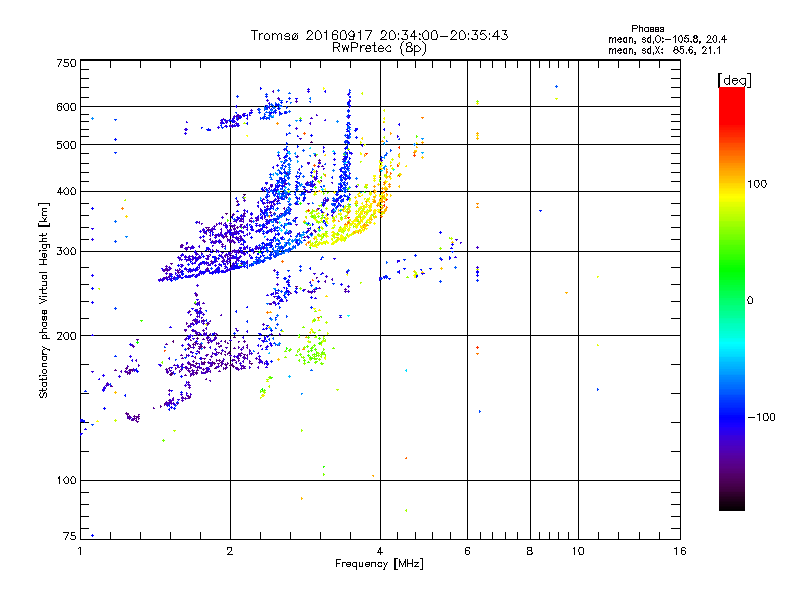
Task: Click the plot title 'Tromsø 20160917 20:34:00-20:35:43'
Action: (x=379, y=35)
